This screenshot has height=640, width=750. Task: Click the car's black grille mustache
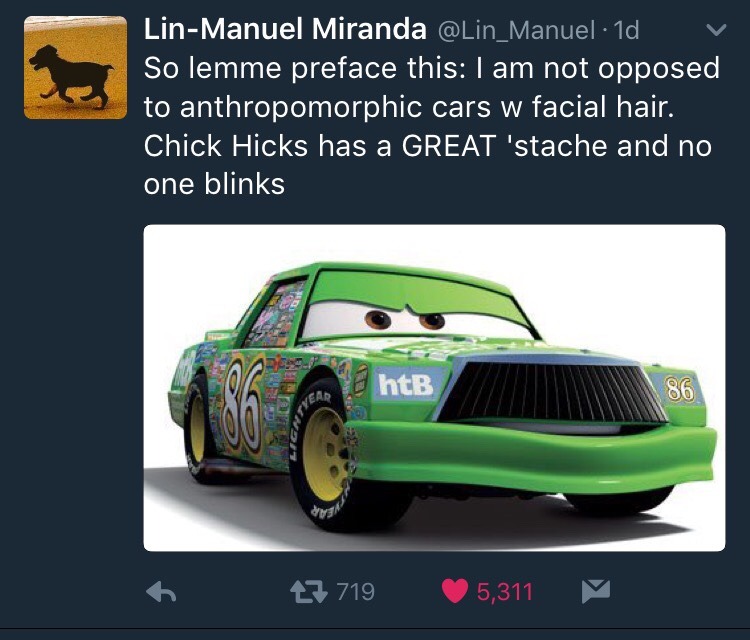point(552,392)
